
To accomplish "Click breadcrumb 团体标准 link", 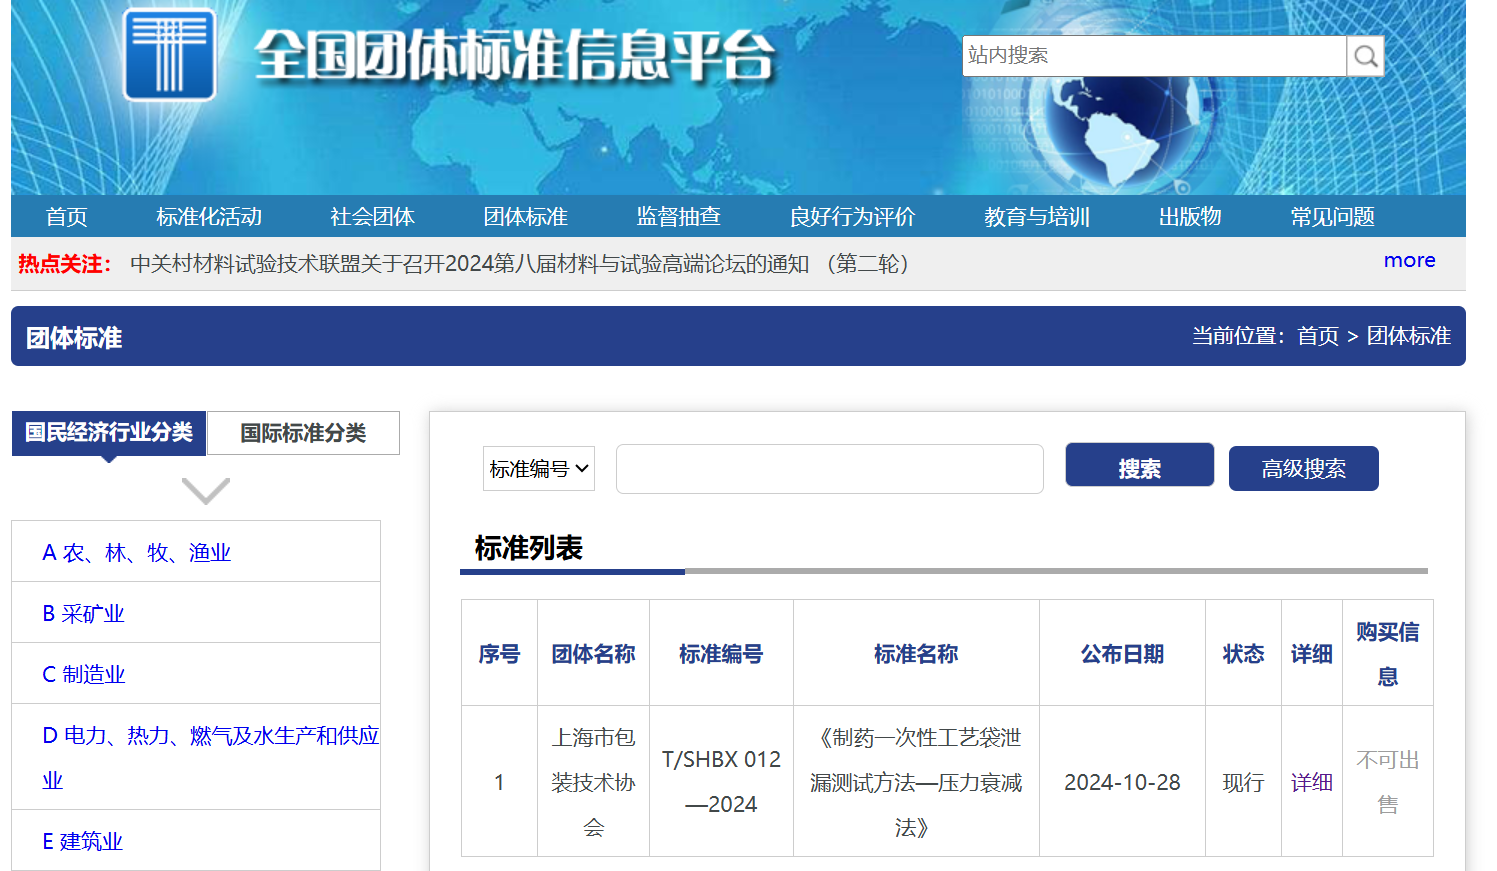I will (x=1409, y=336).
